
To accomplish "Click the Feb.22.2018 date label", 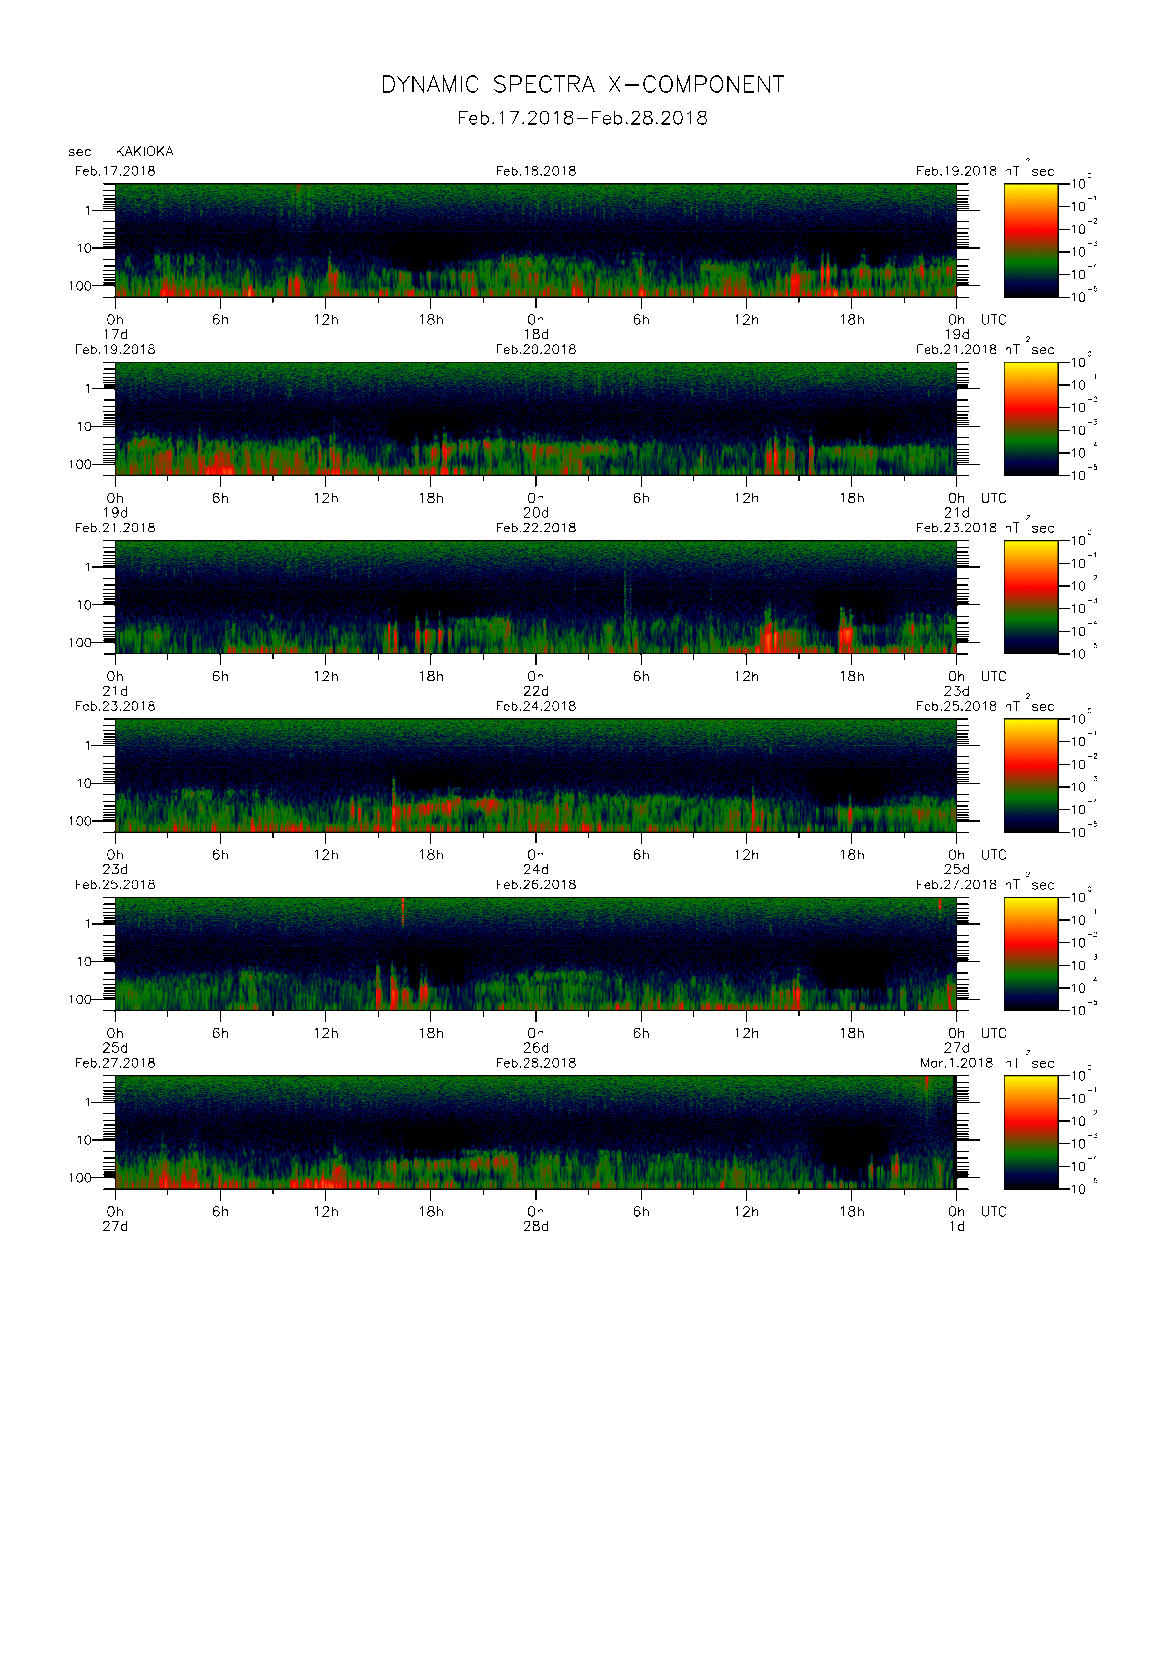I will 536,528.
